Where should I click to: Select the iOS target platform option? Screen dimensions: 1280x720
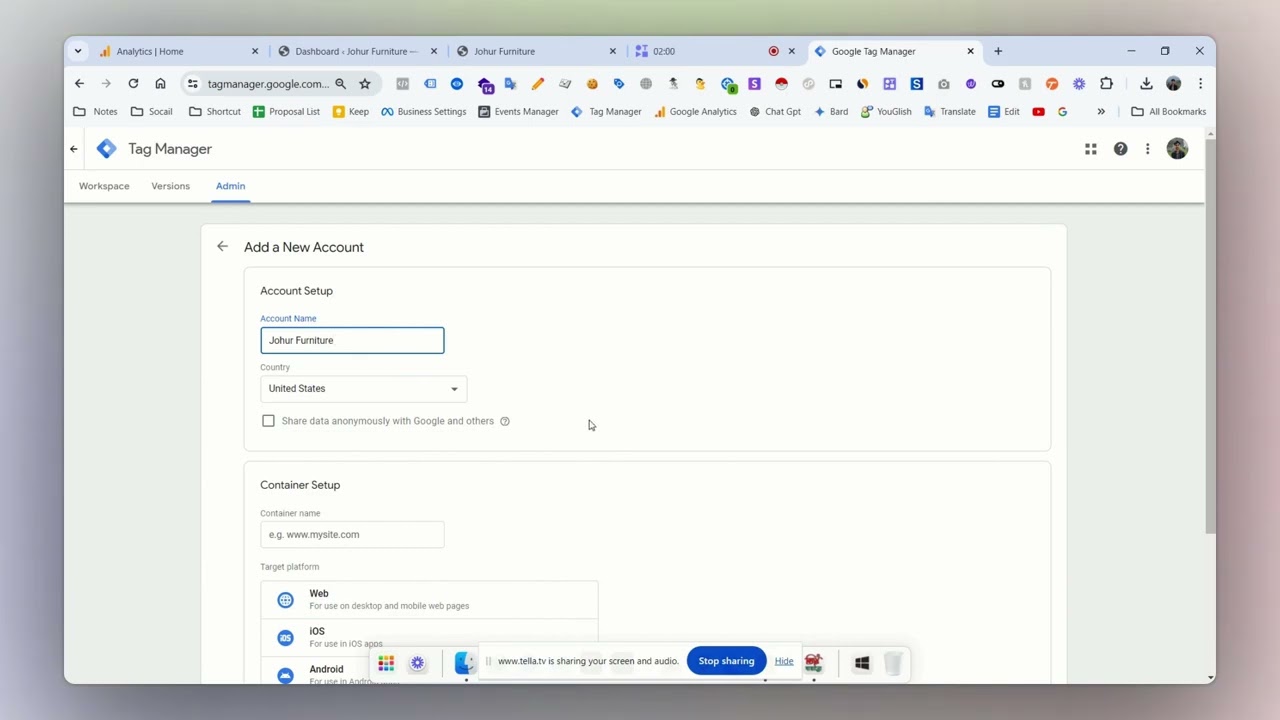429,638
